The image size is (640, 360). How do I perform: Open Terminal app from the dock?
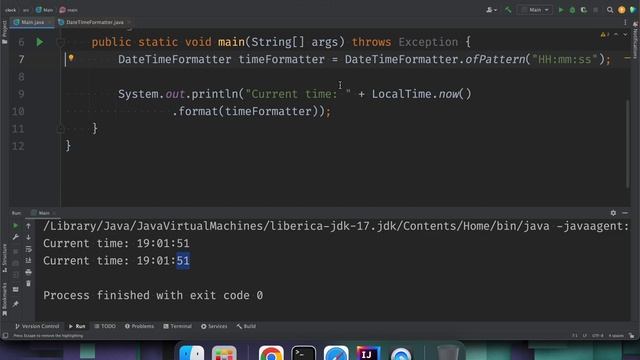pyautogui.click(x=303, y=353)
